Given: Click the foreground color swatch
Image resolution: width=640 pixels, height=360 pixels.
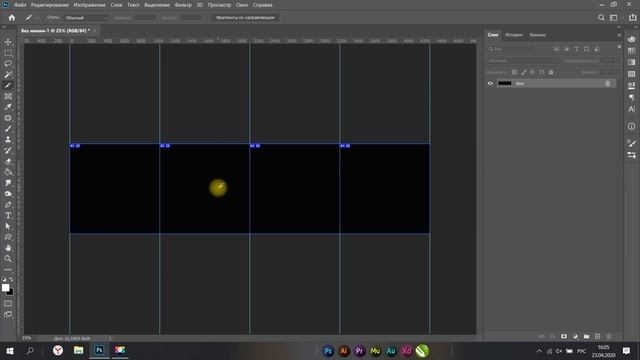Looking at the screenshot, I should (5, 288).
